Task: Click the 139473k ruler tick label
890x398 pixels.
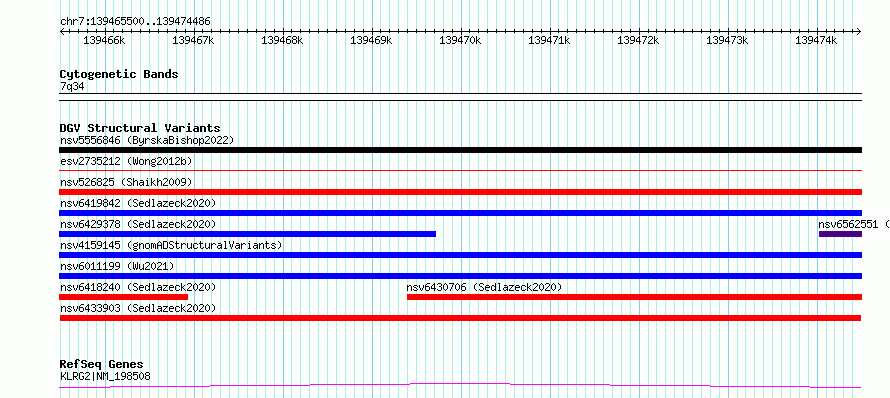Action: tap(727, 40)
